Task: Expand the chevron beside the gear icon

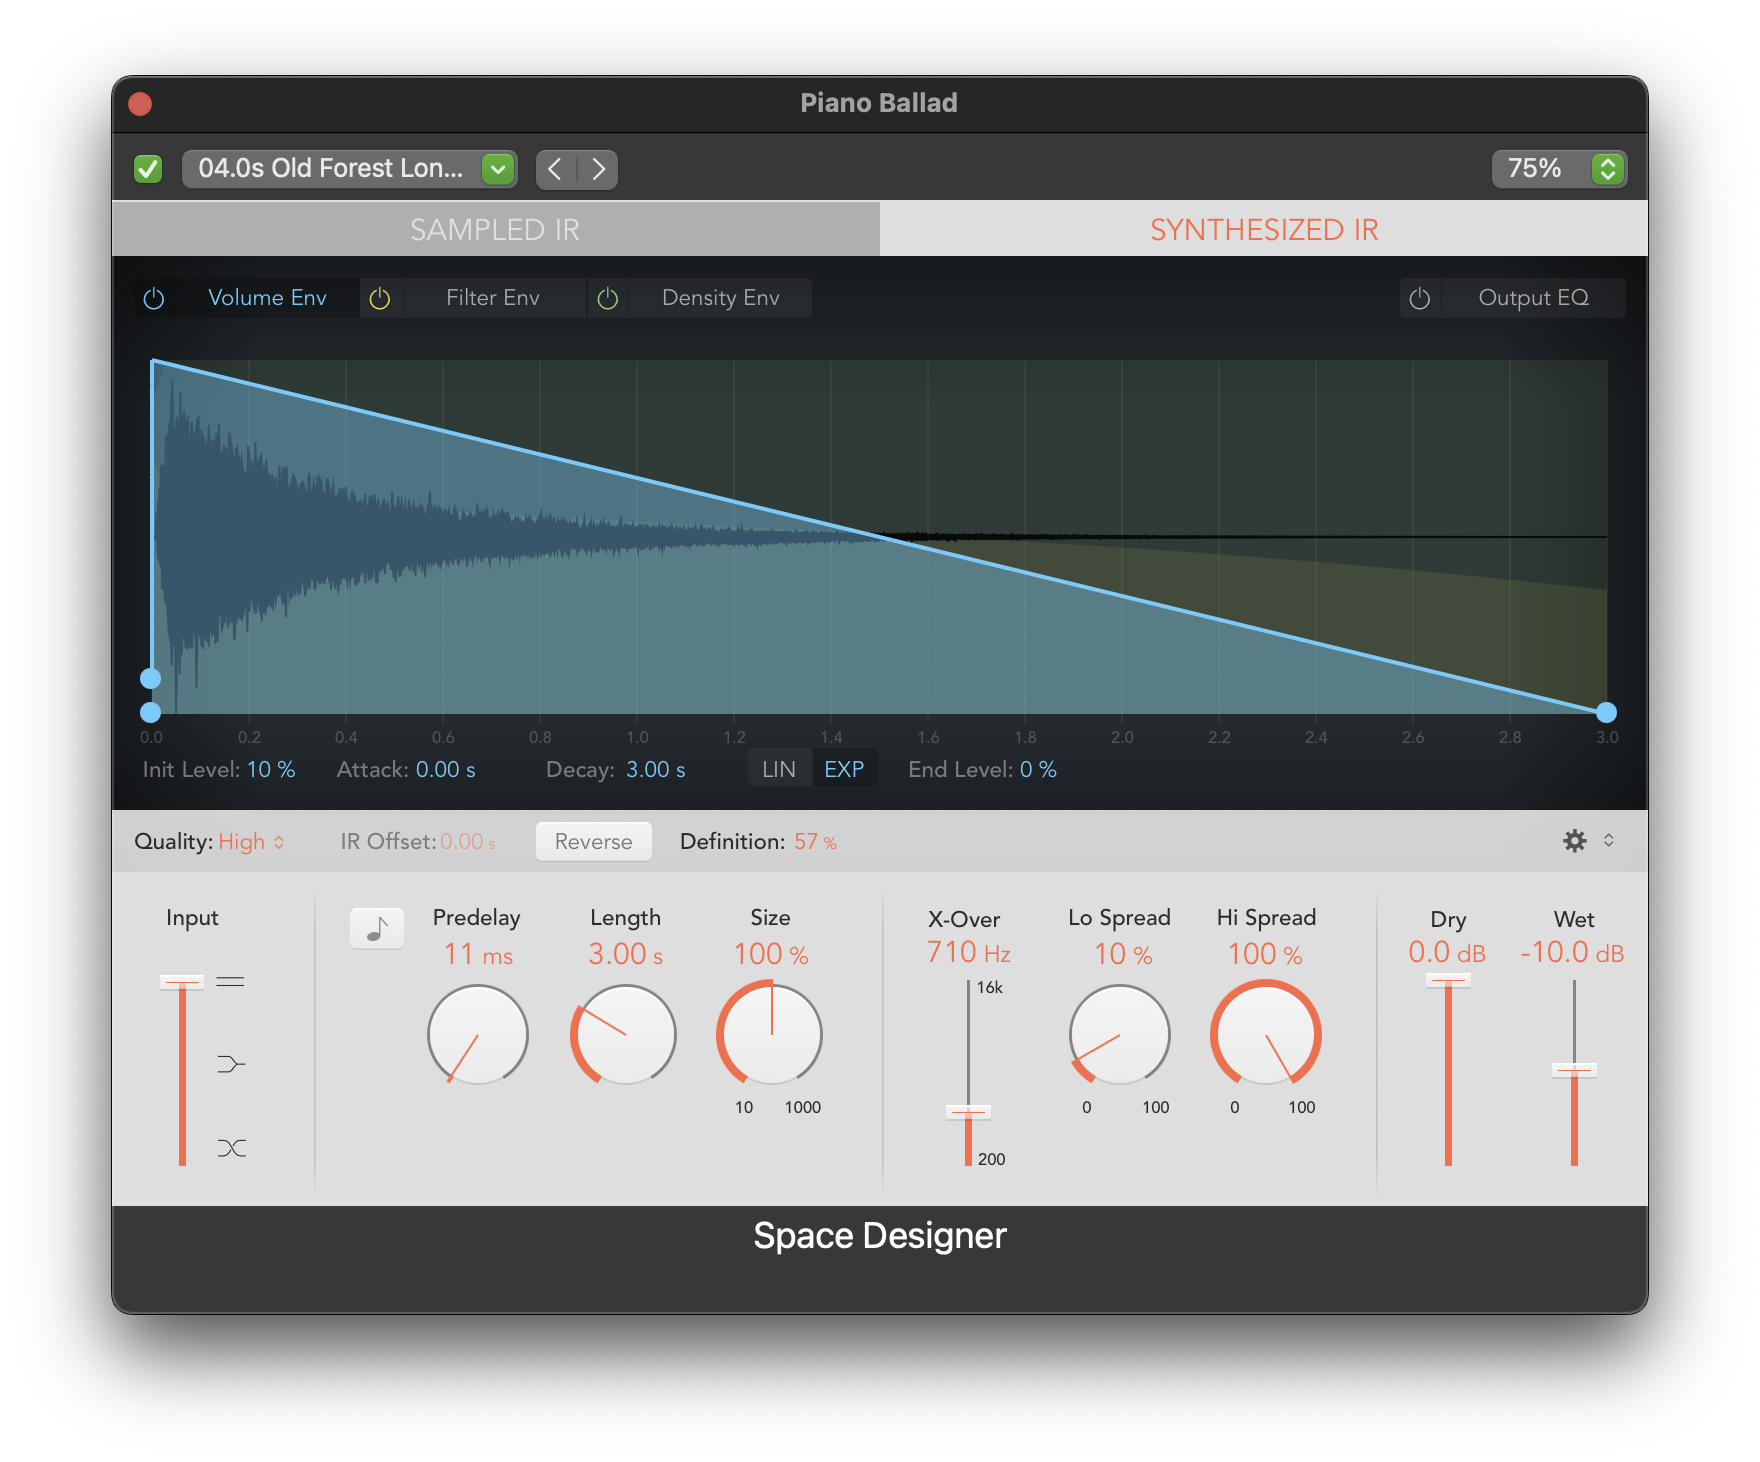Action: 1609,841
